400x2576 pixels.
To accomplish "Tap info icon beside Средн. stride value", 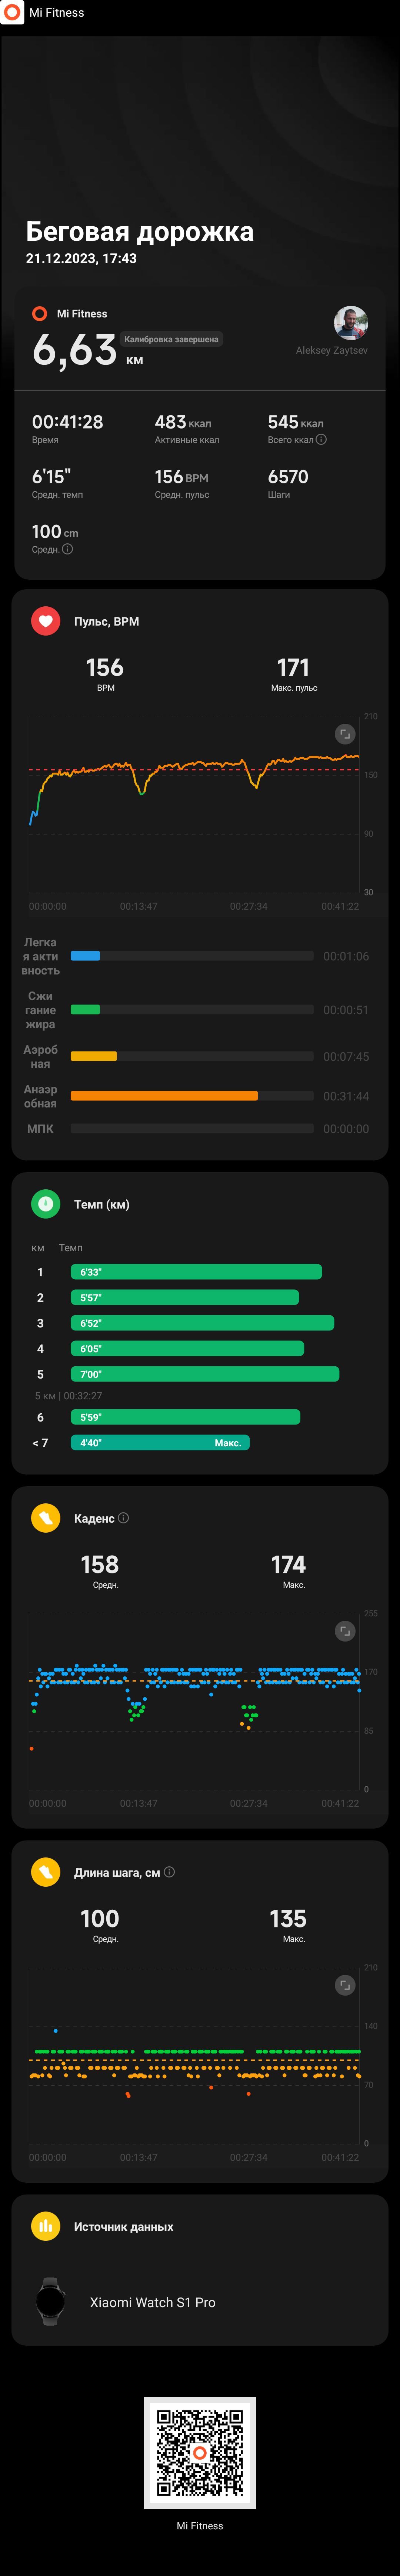I will coord(67,549).
